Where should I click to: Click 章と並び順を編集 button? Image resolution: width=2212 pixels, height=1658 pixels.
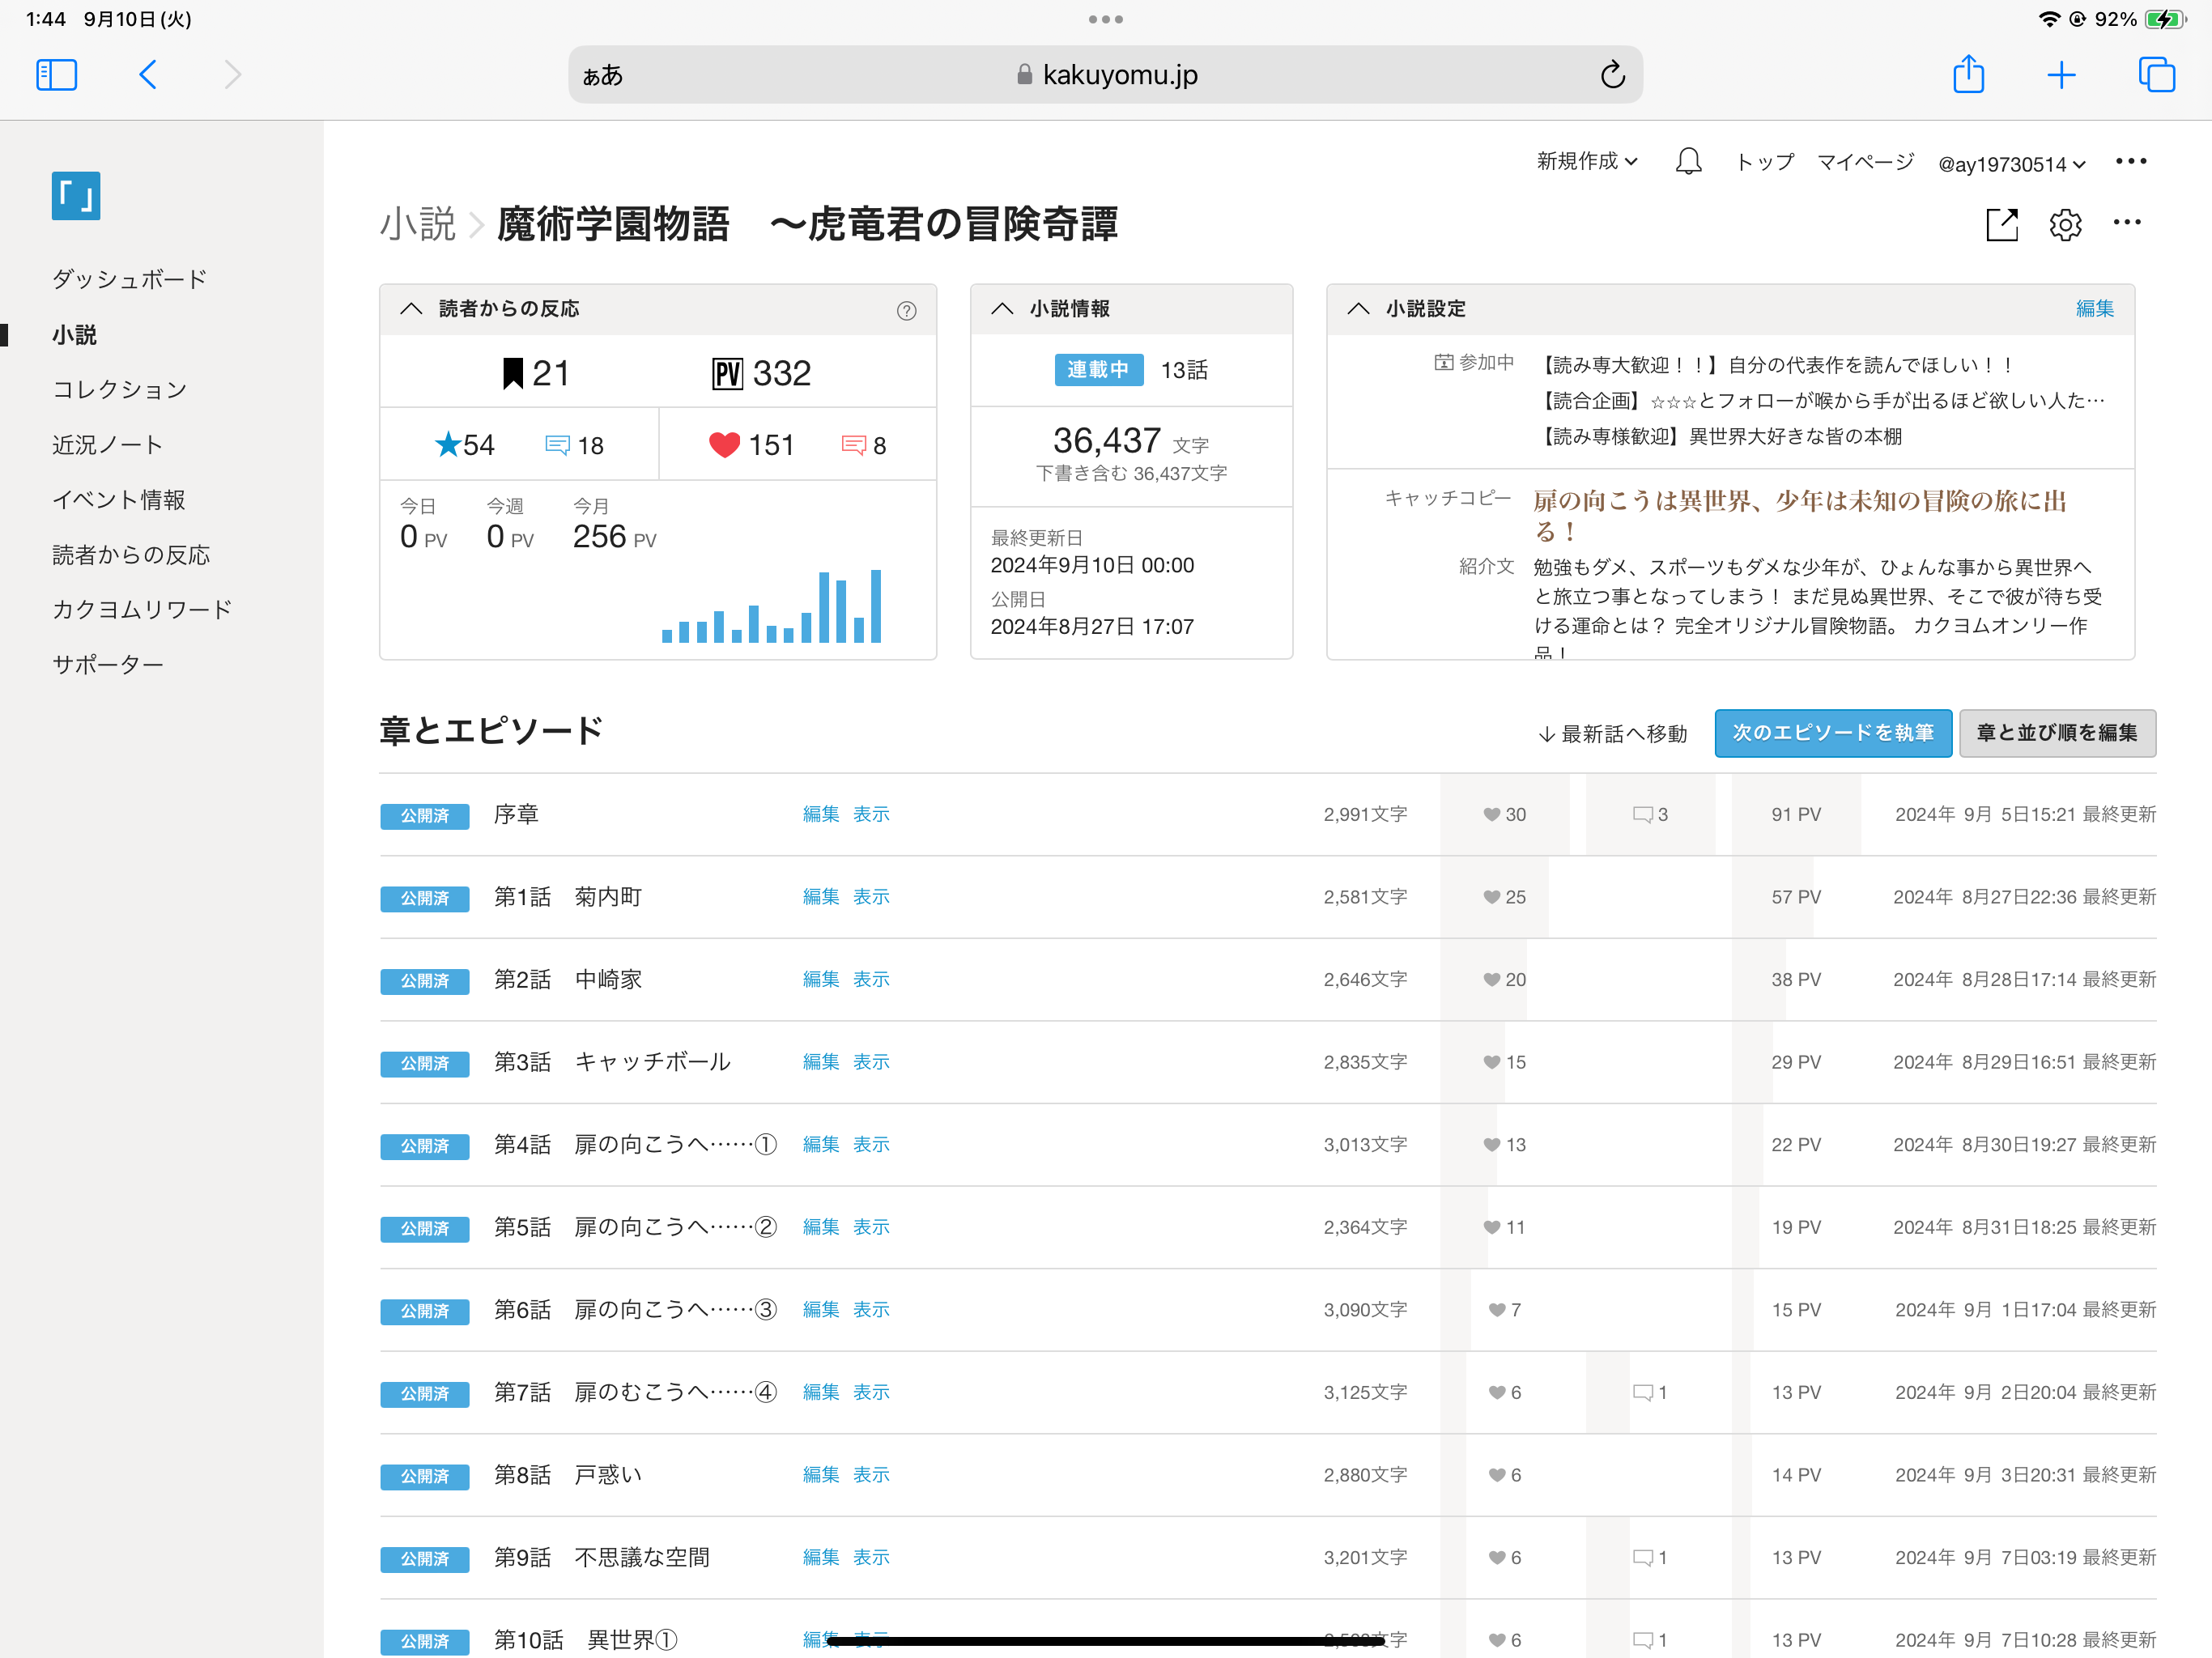tap(2056, 733)
